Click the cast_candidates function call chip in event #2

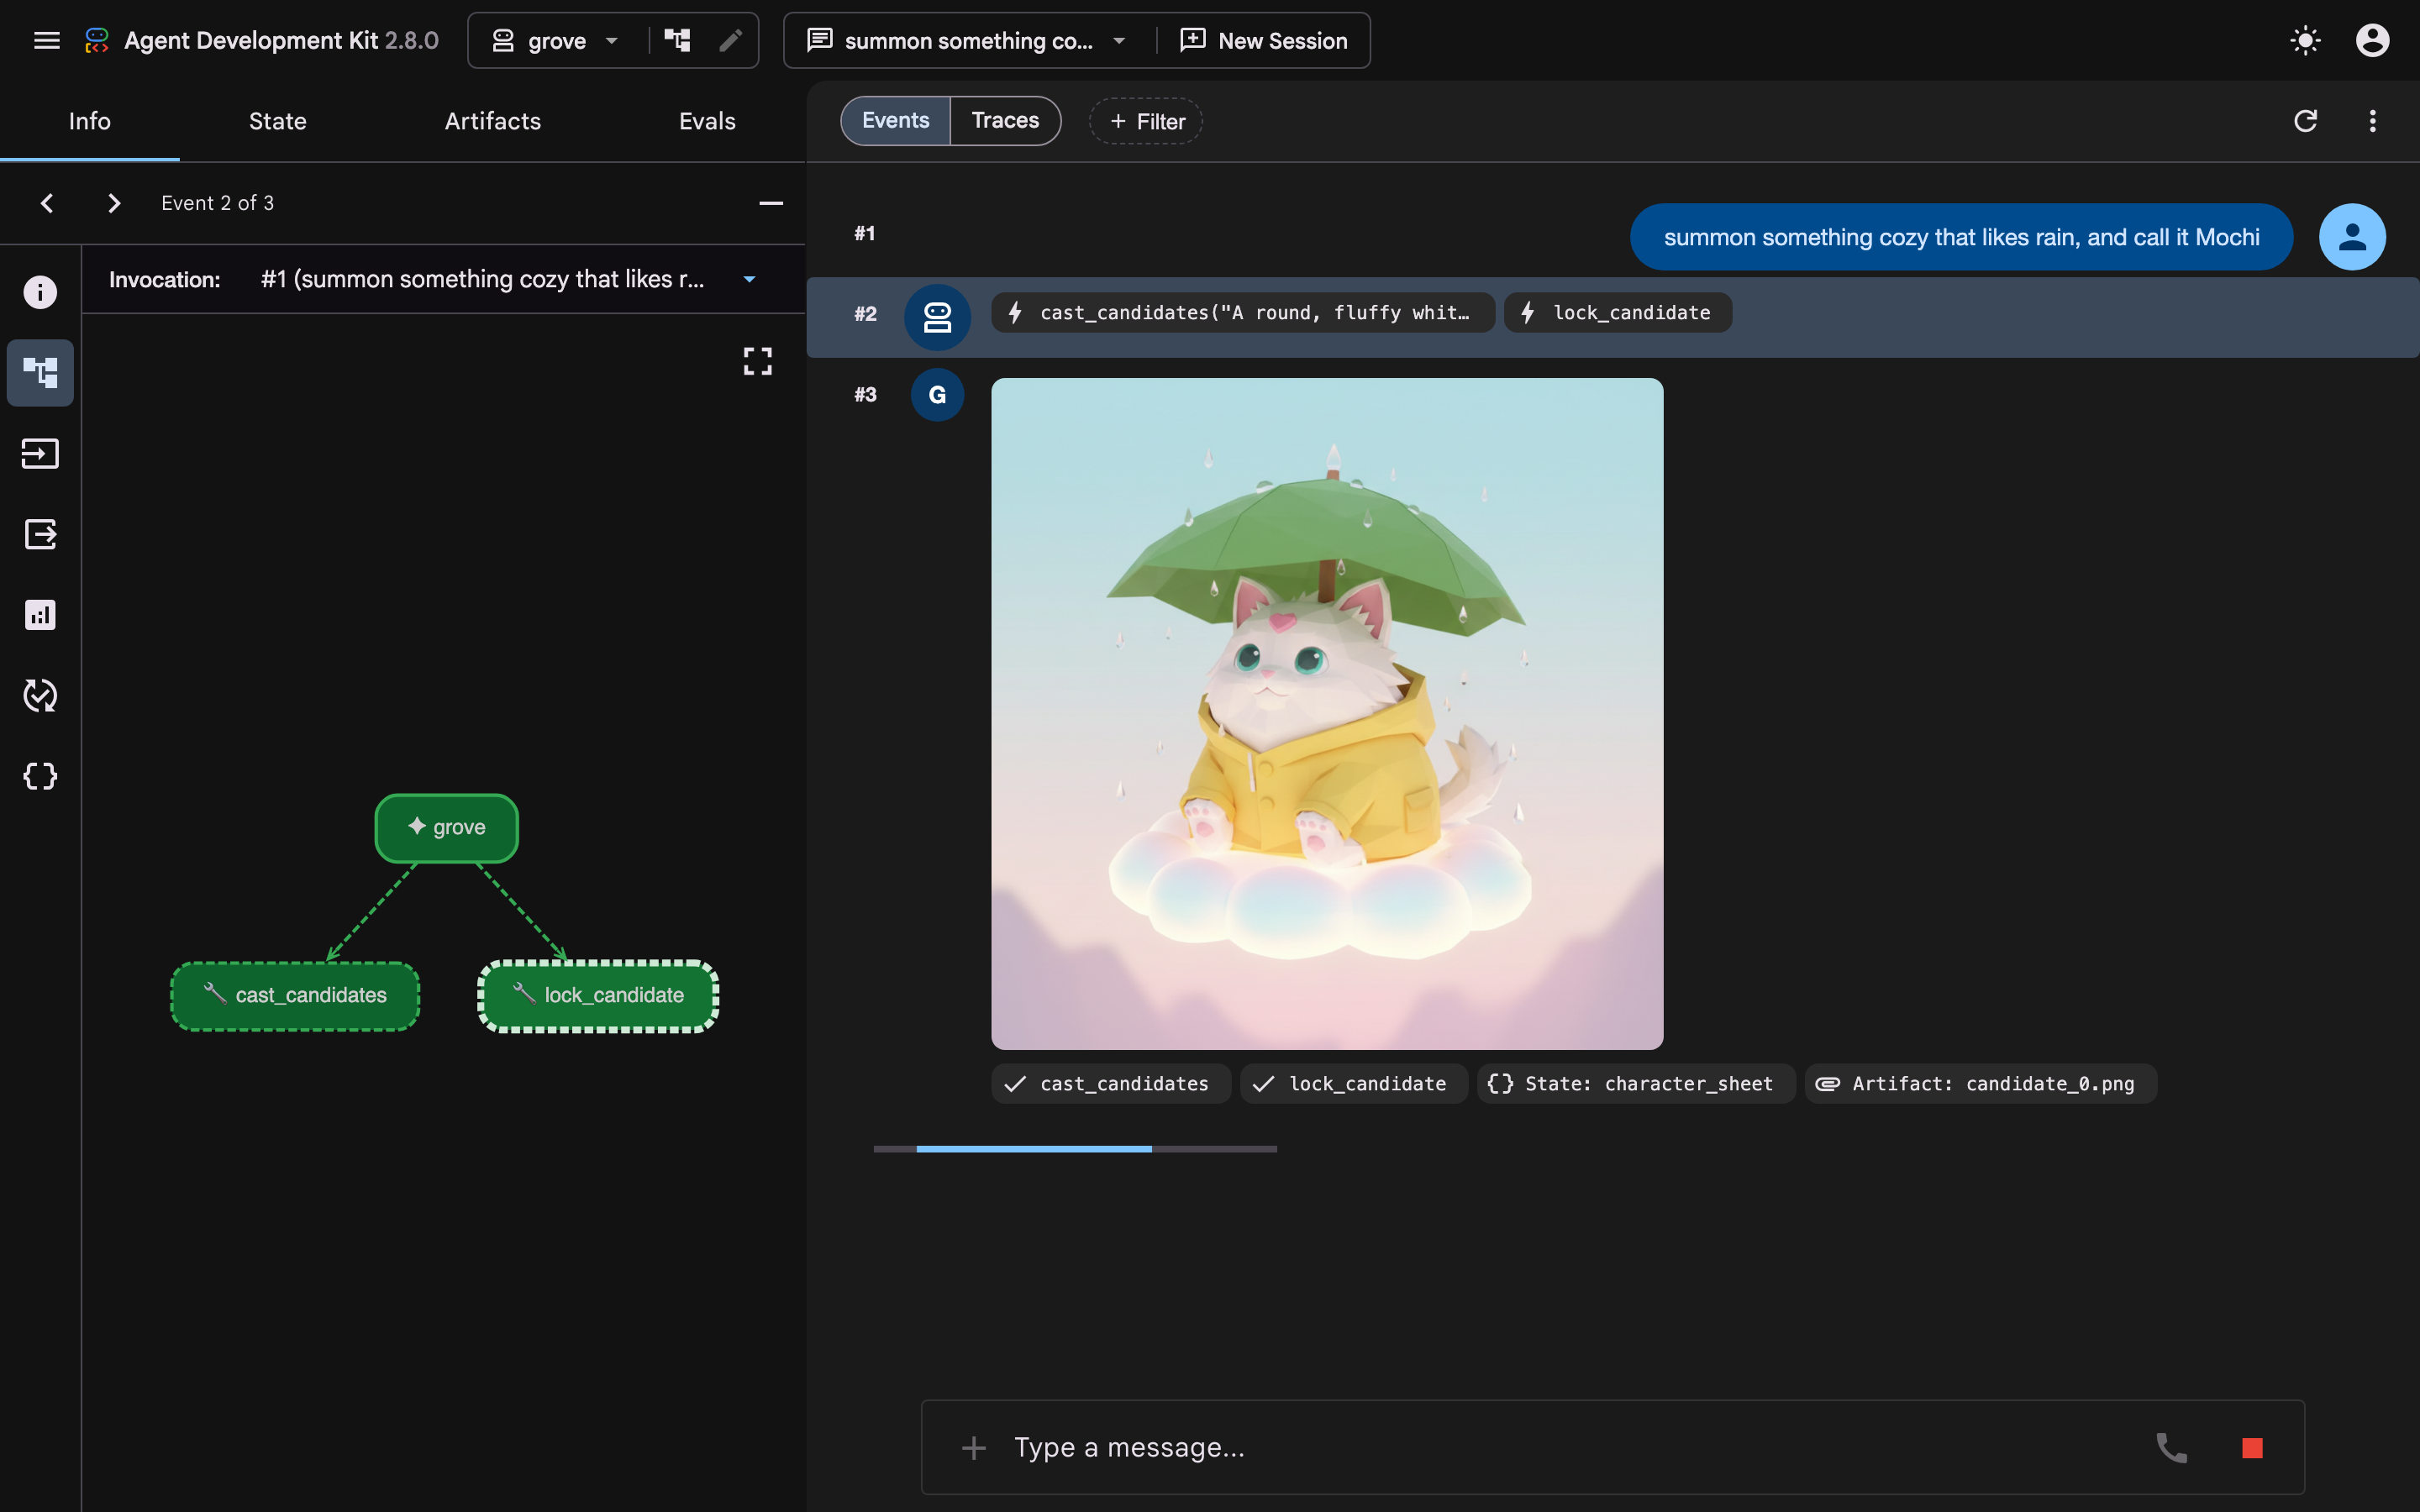[x=1242, y=313]
